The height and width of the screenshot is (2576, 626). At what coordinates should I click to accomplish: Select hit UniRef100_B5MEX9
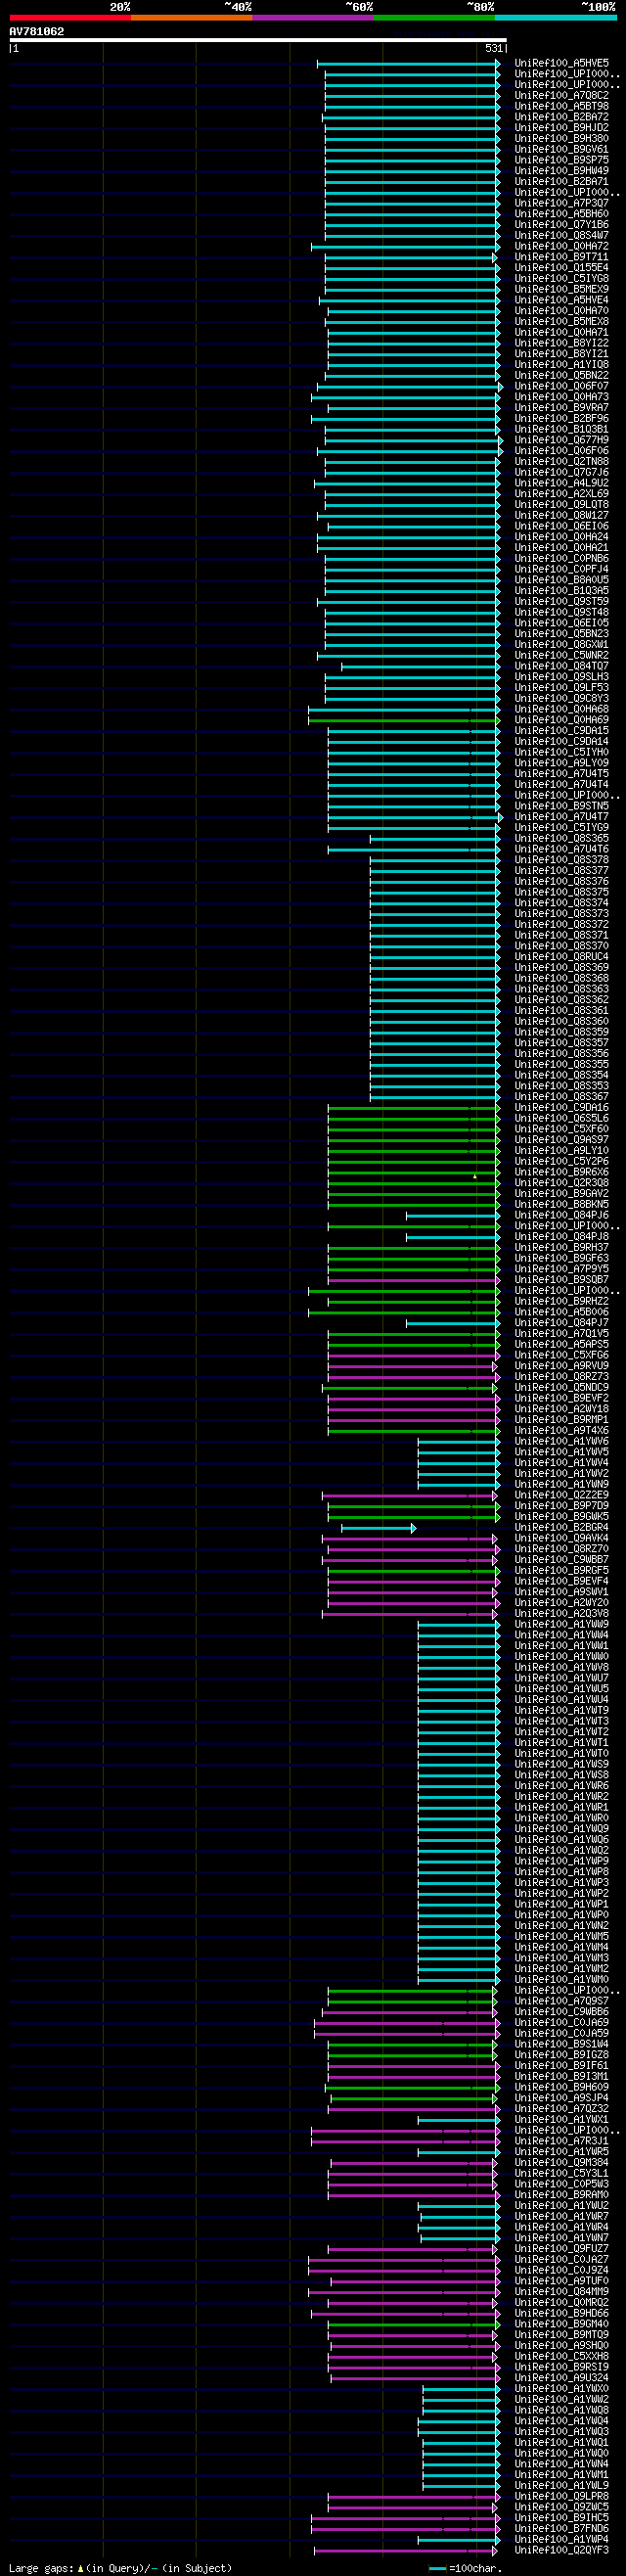561,290
